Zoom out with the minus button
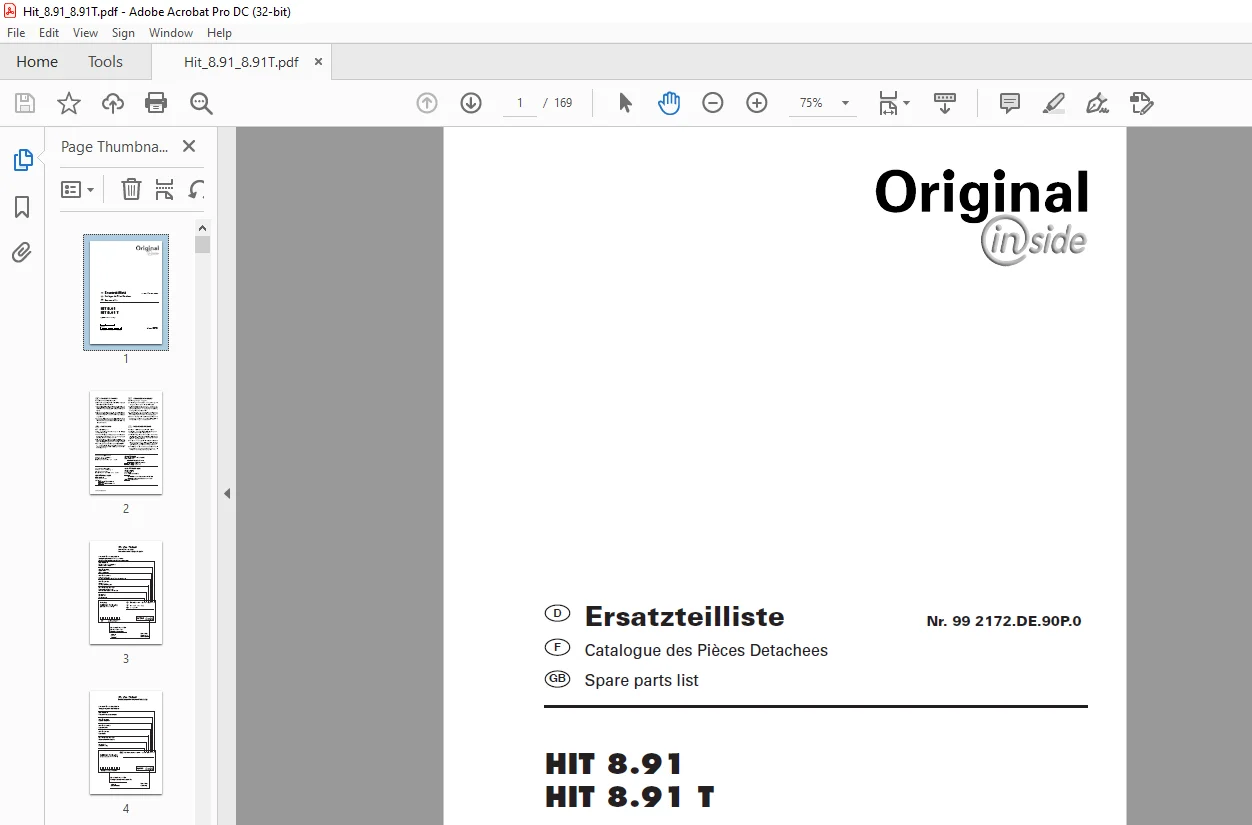The width and height of the screenshot is (1252, 825). [x=713, y=103]
